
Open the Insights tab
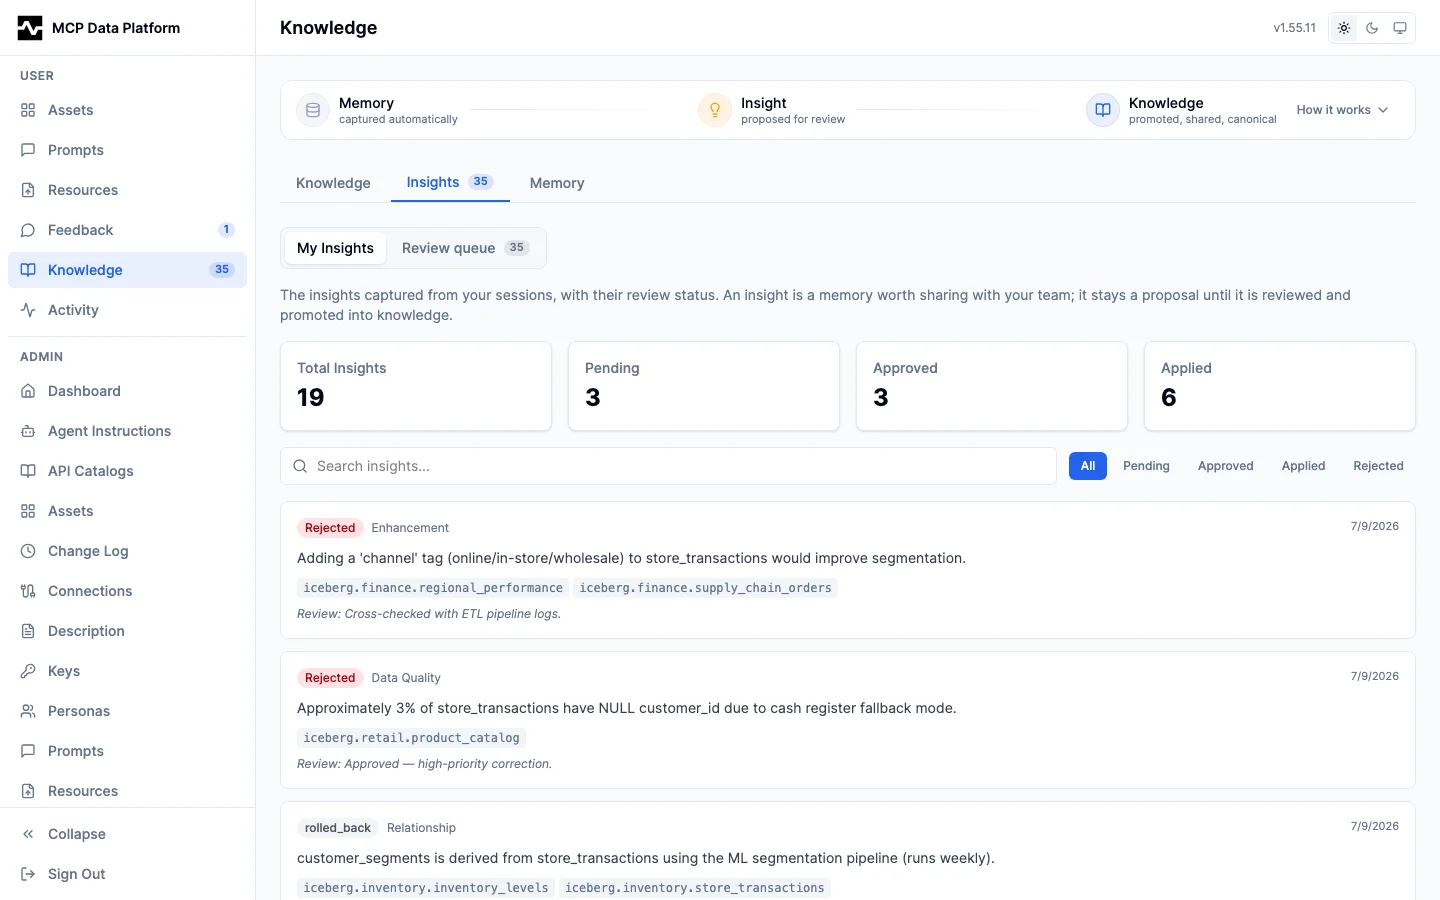point(450,183)
